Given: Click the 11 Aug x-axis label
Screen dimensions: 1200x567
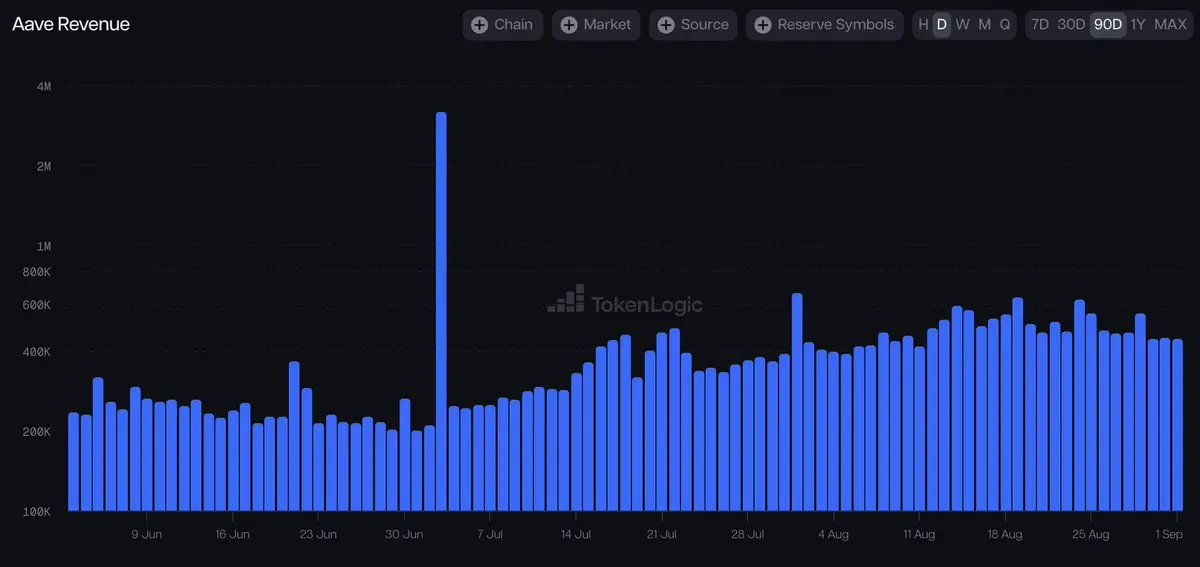Looking at the screenshot, I should click(919, 534).
